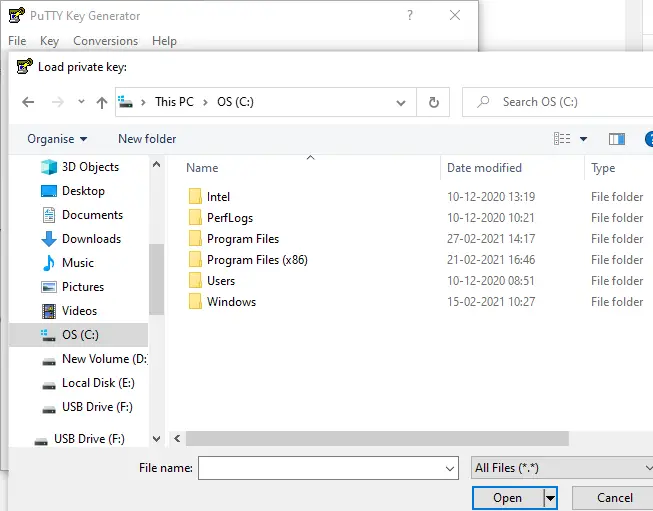Click the sidebar vertical scrollbar thumb
Viewport: 653px width, 511px height.
[157, 279]
